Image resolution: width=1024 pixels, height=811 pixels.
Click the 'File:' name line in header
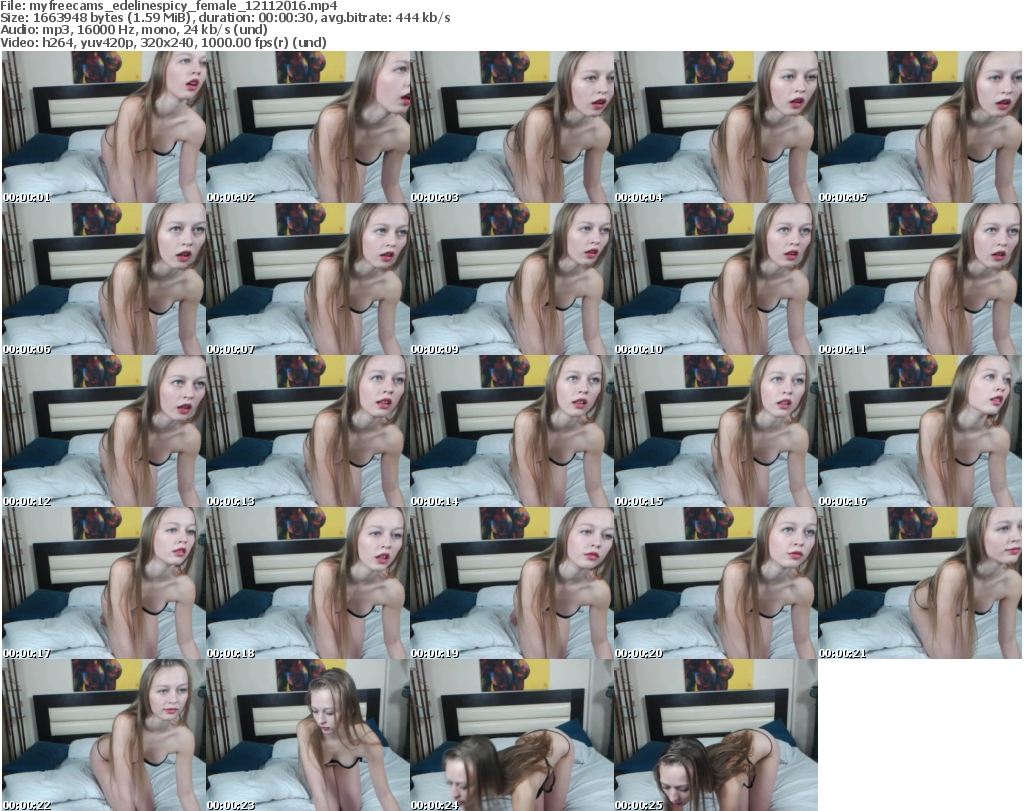(168, 6)
